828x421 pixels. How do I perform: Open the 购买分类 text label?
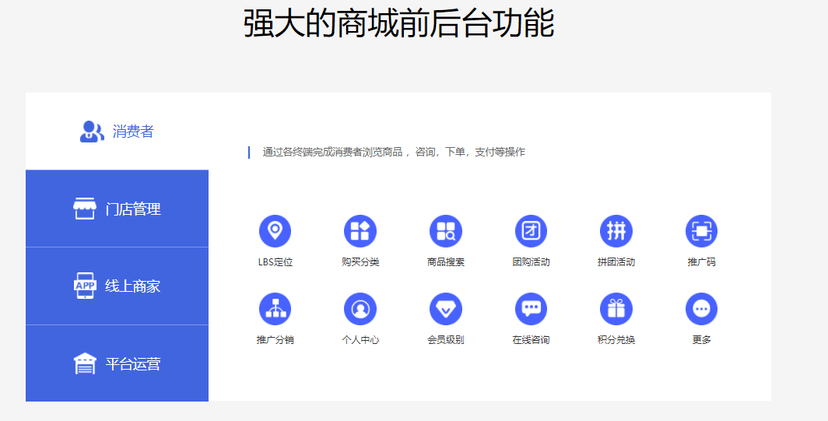tap(360, 262)
